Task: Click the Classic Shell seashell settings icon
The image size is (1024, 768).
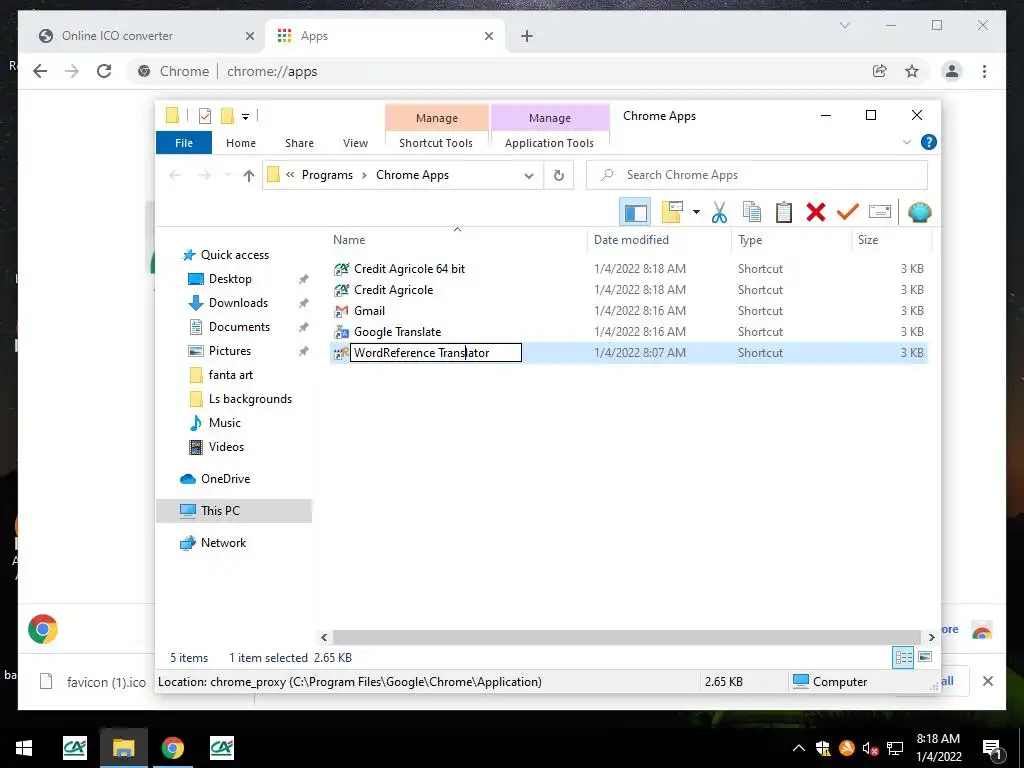Action: coord(920,212)
